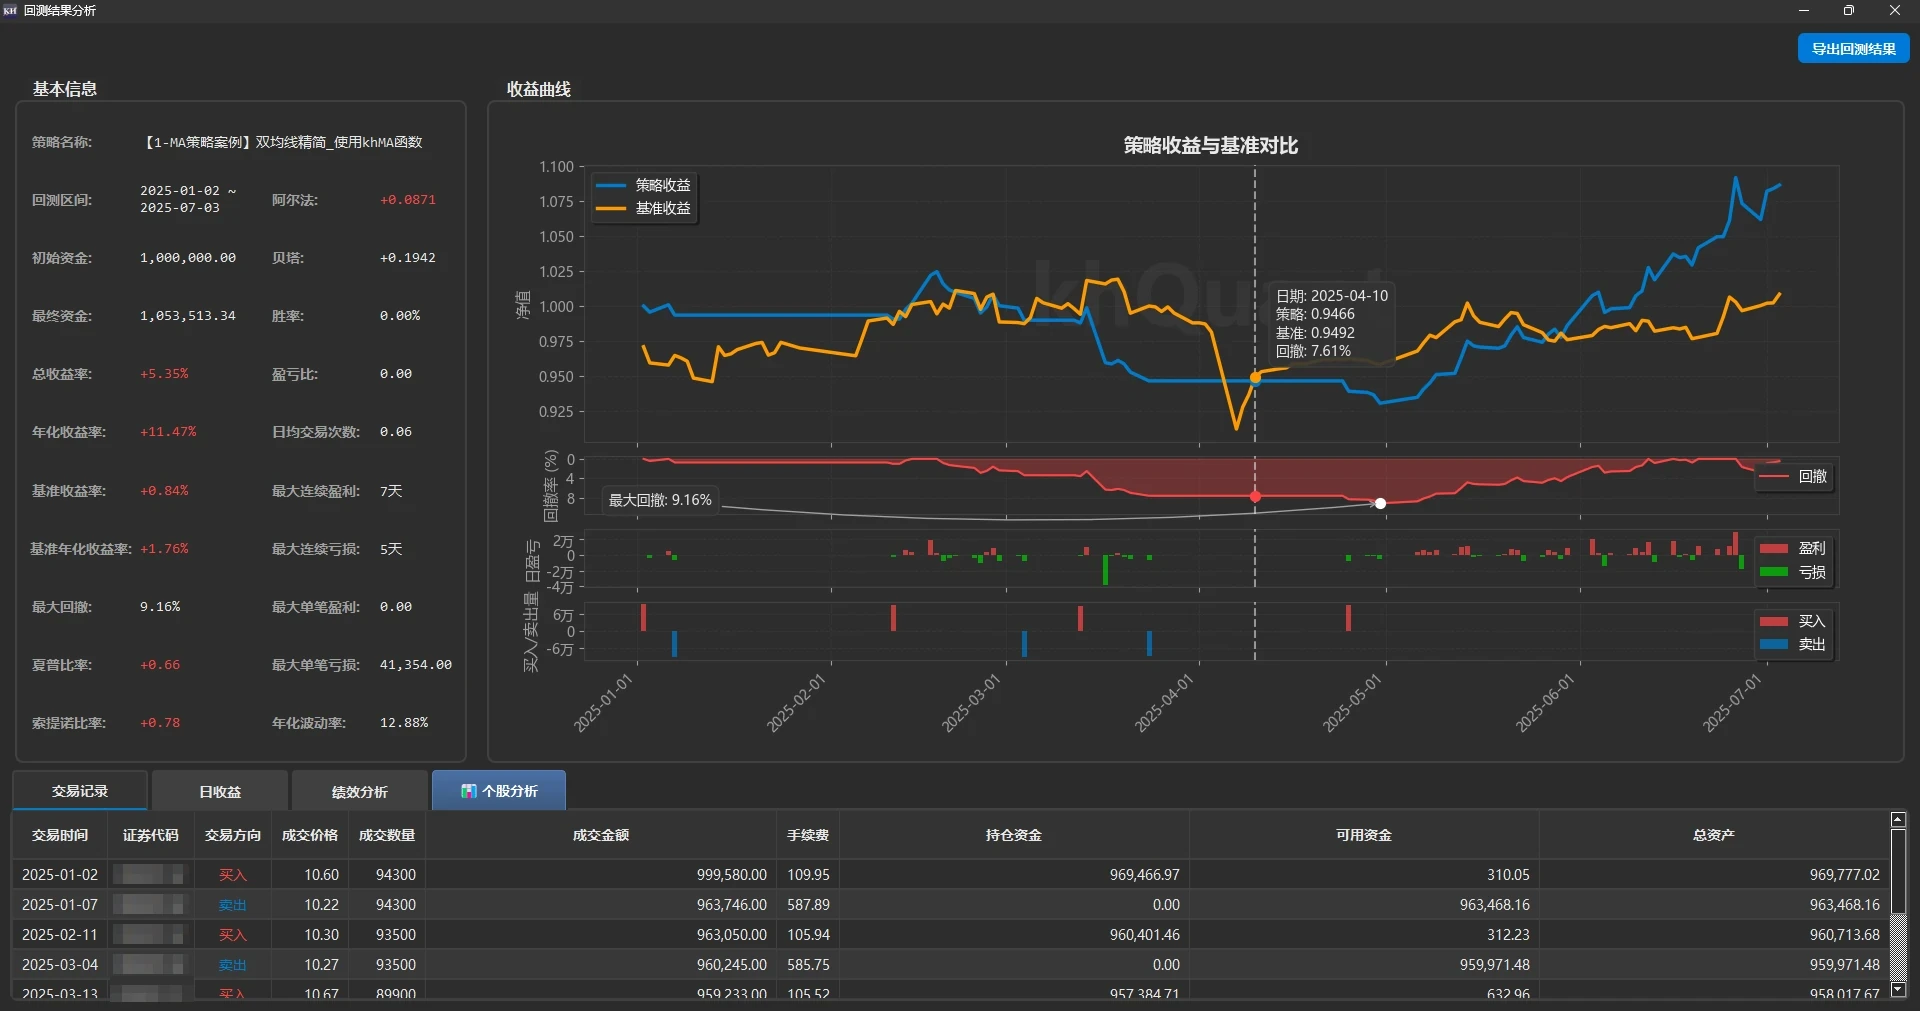Click the 成交价格 column header
1920x1011 pixels.
310,835
